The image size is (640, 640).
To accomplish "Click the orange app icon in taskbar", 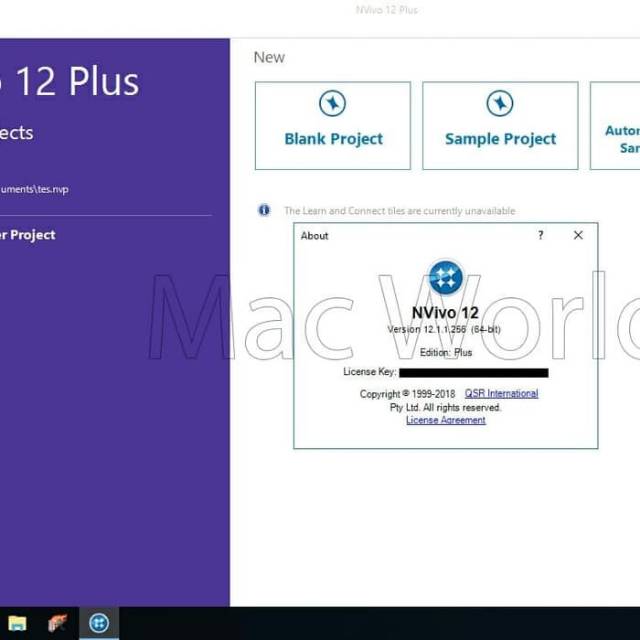I will pos(58,624).
